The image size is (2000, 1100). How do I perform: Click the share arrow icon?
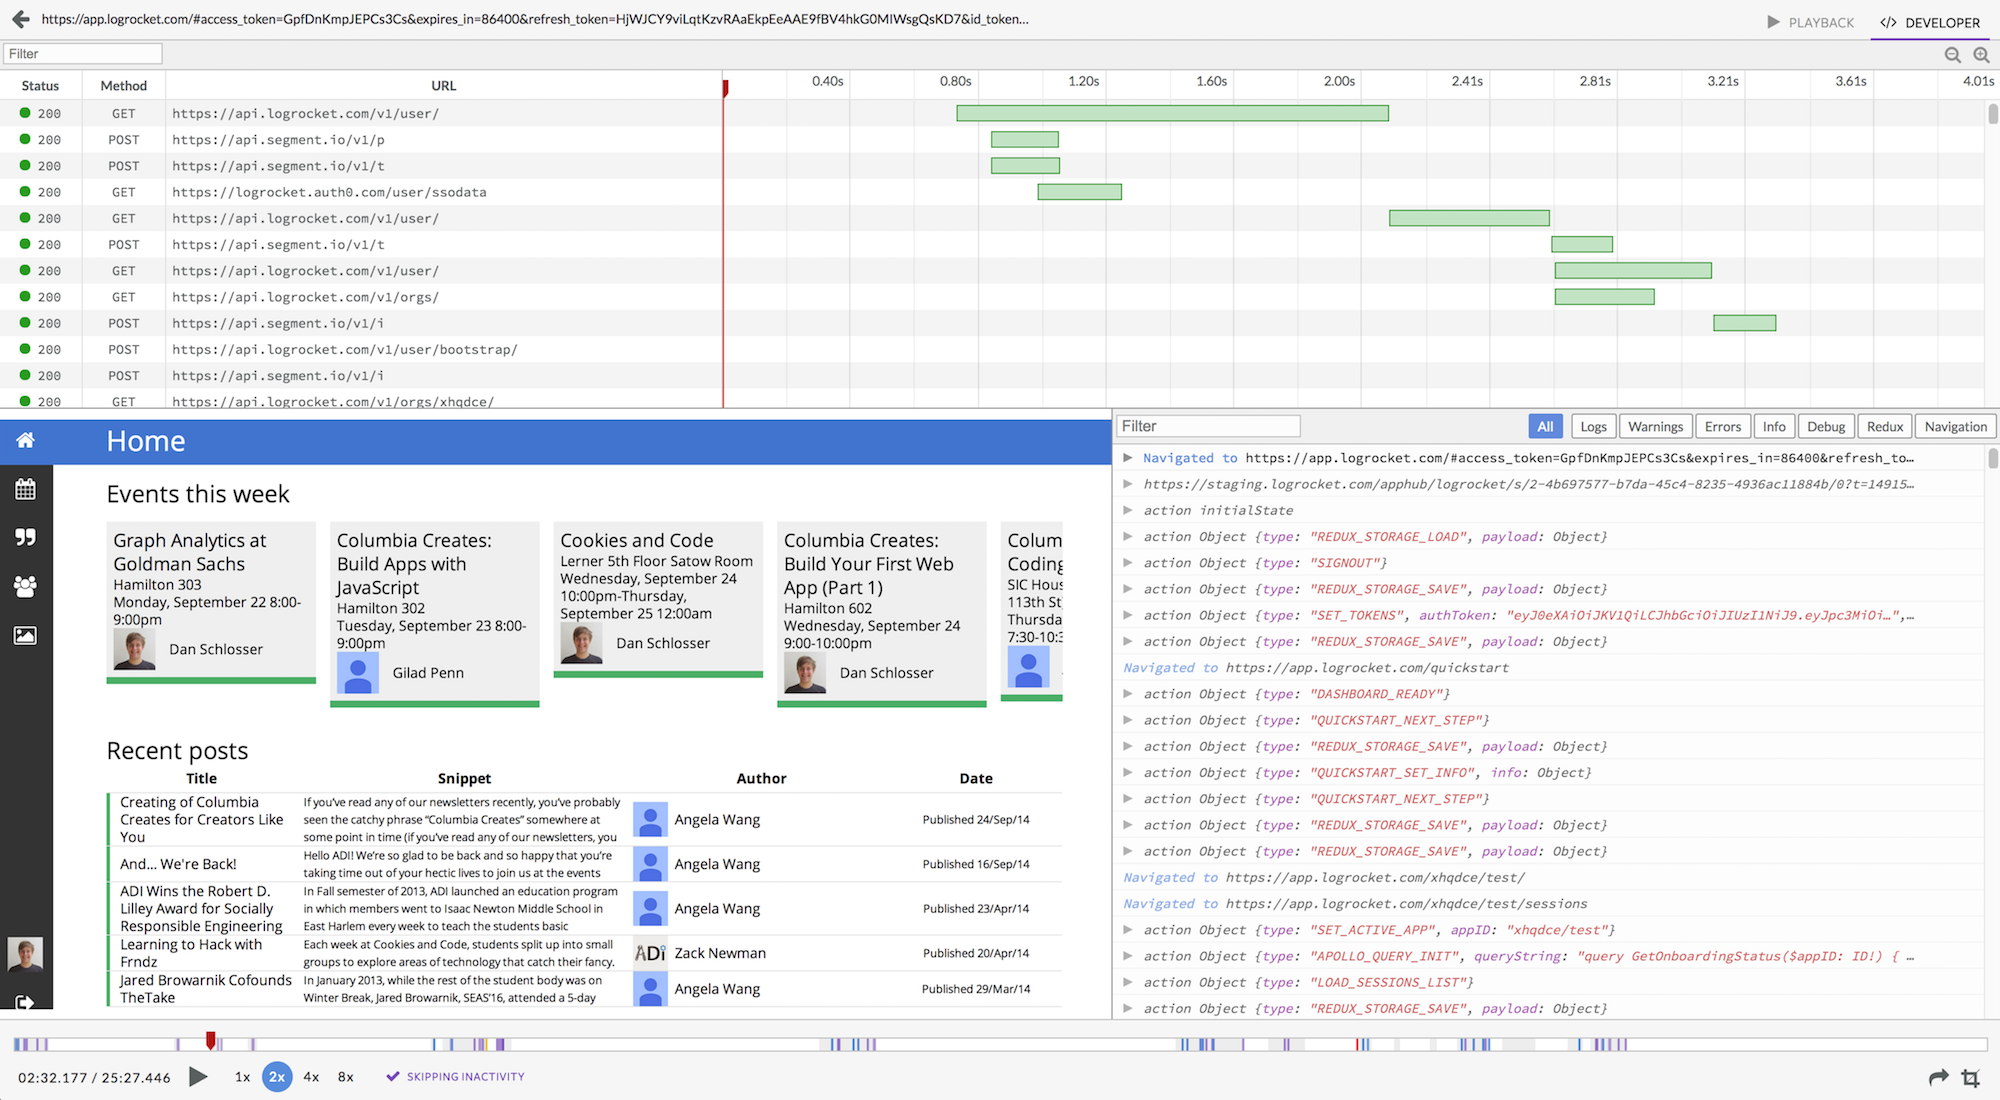point(1938,1077)
